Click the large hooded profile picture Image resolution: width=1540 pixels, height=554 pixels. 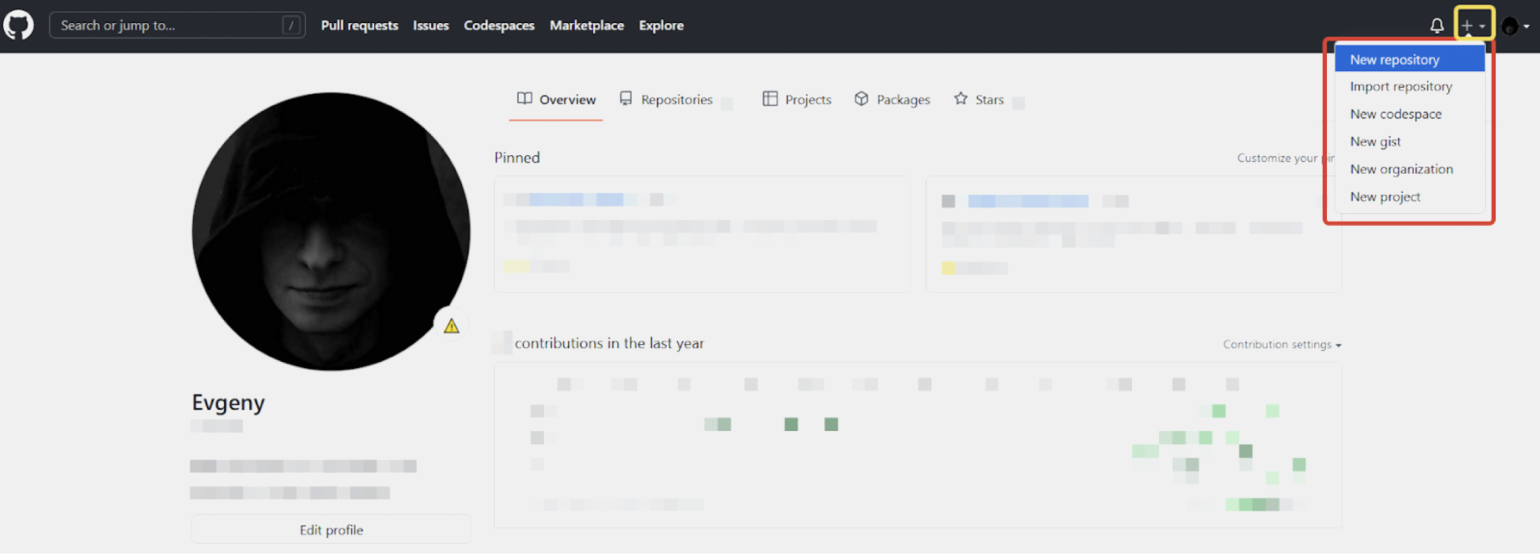(330, 231)
